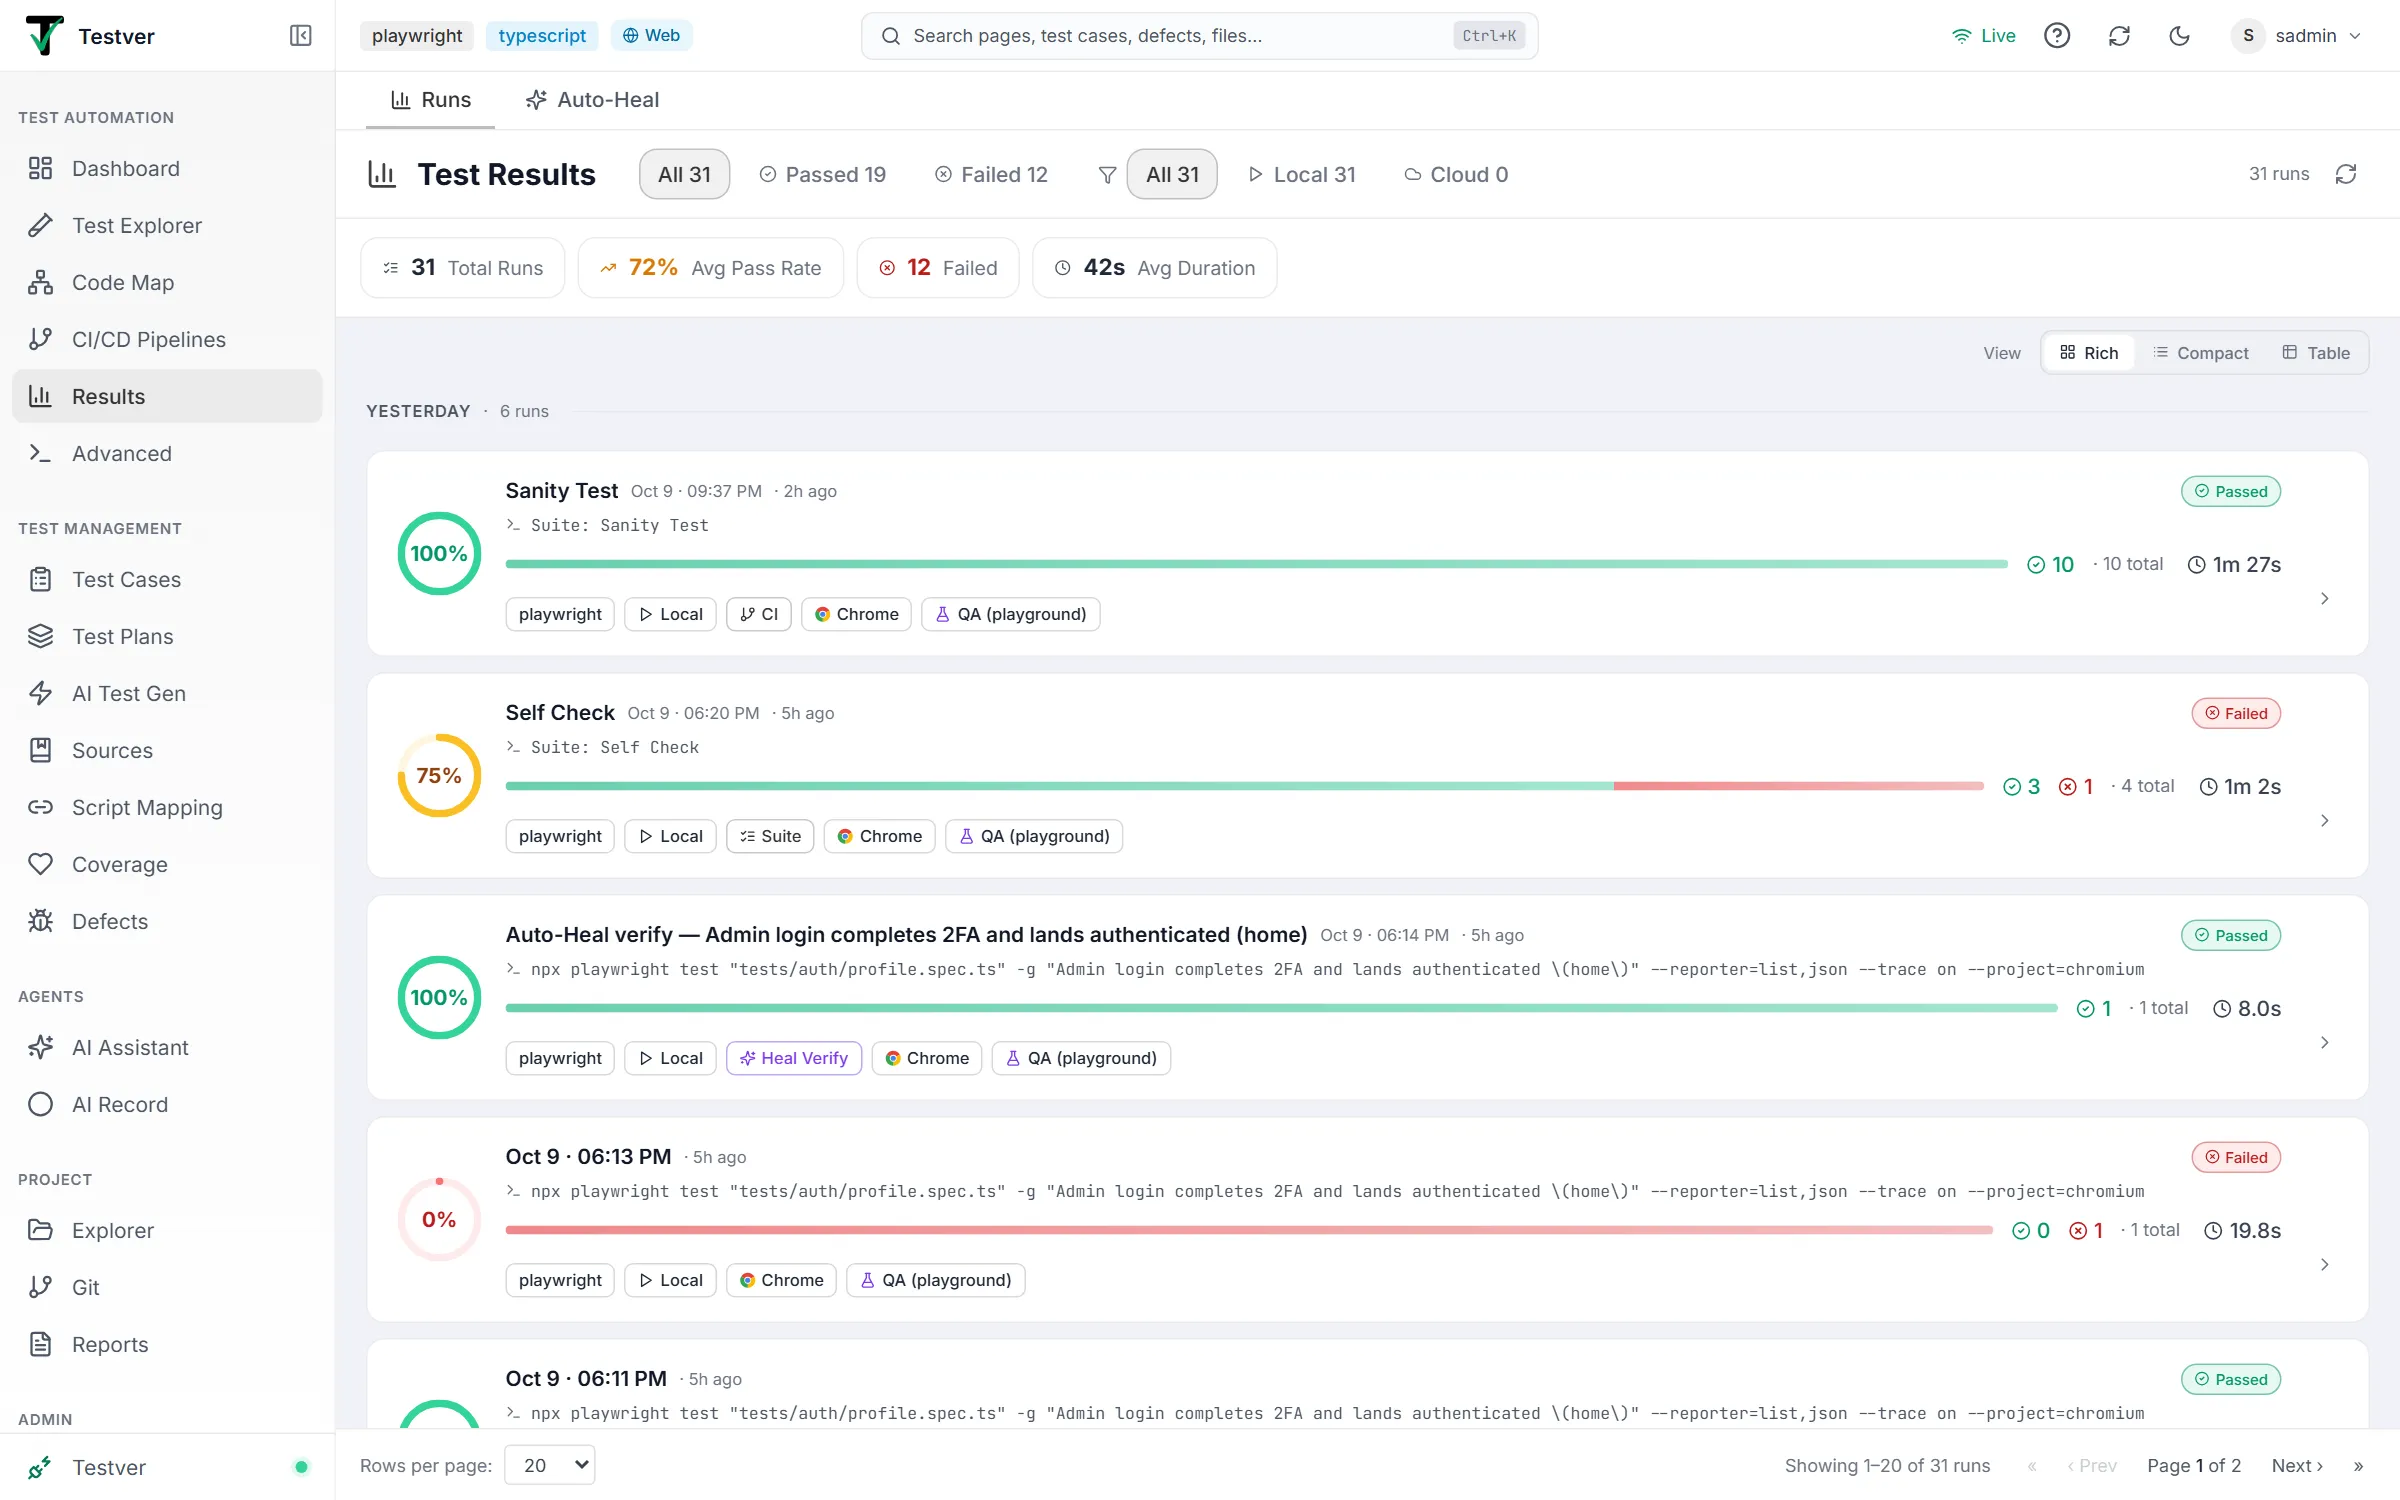Open Git in sidebar
The image size is (2400, 1500).
167,1287
